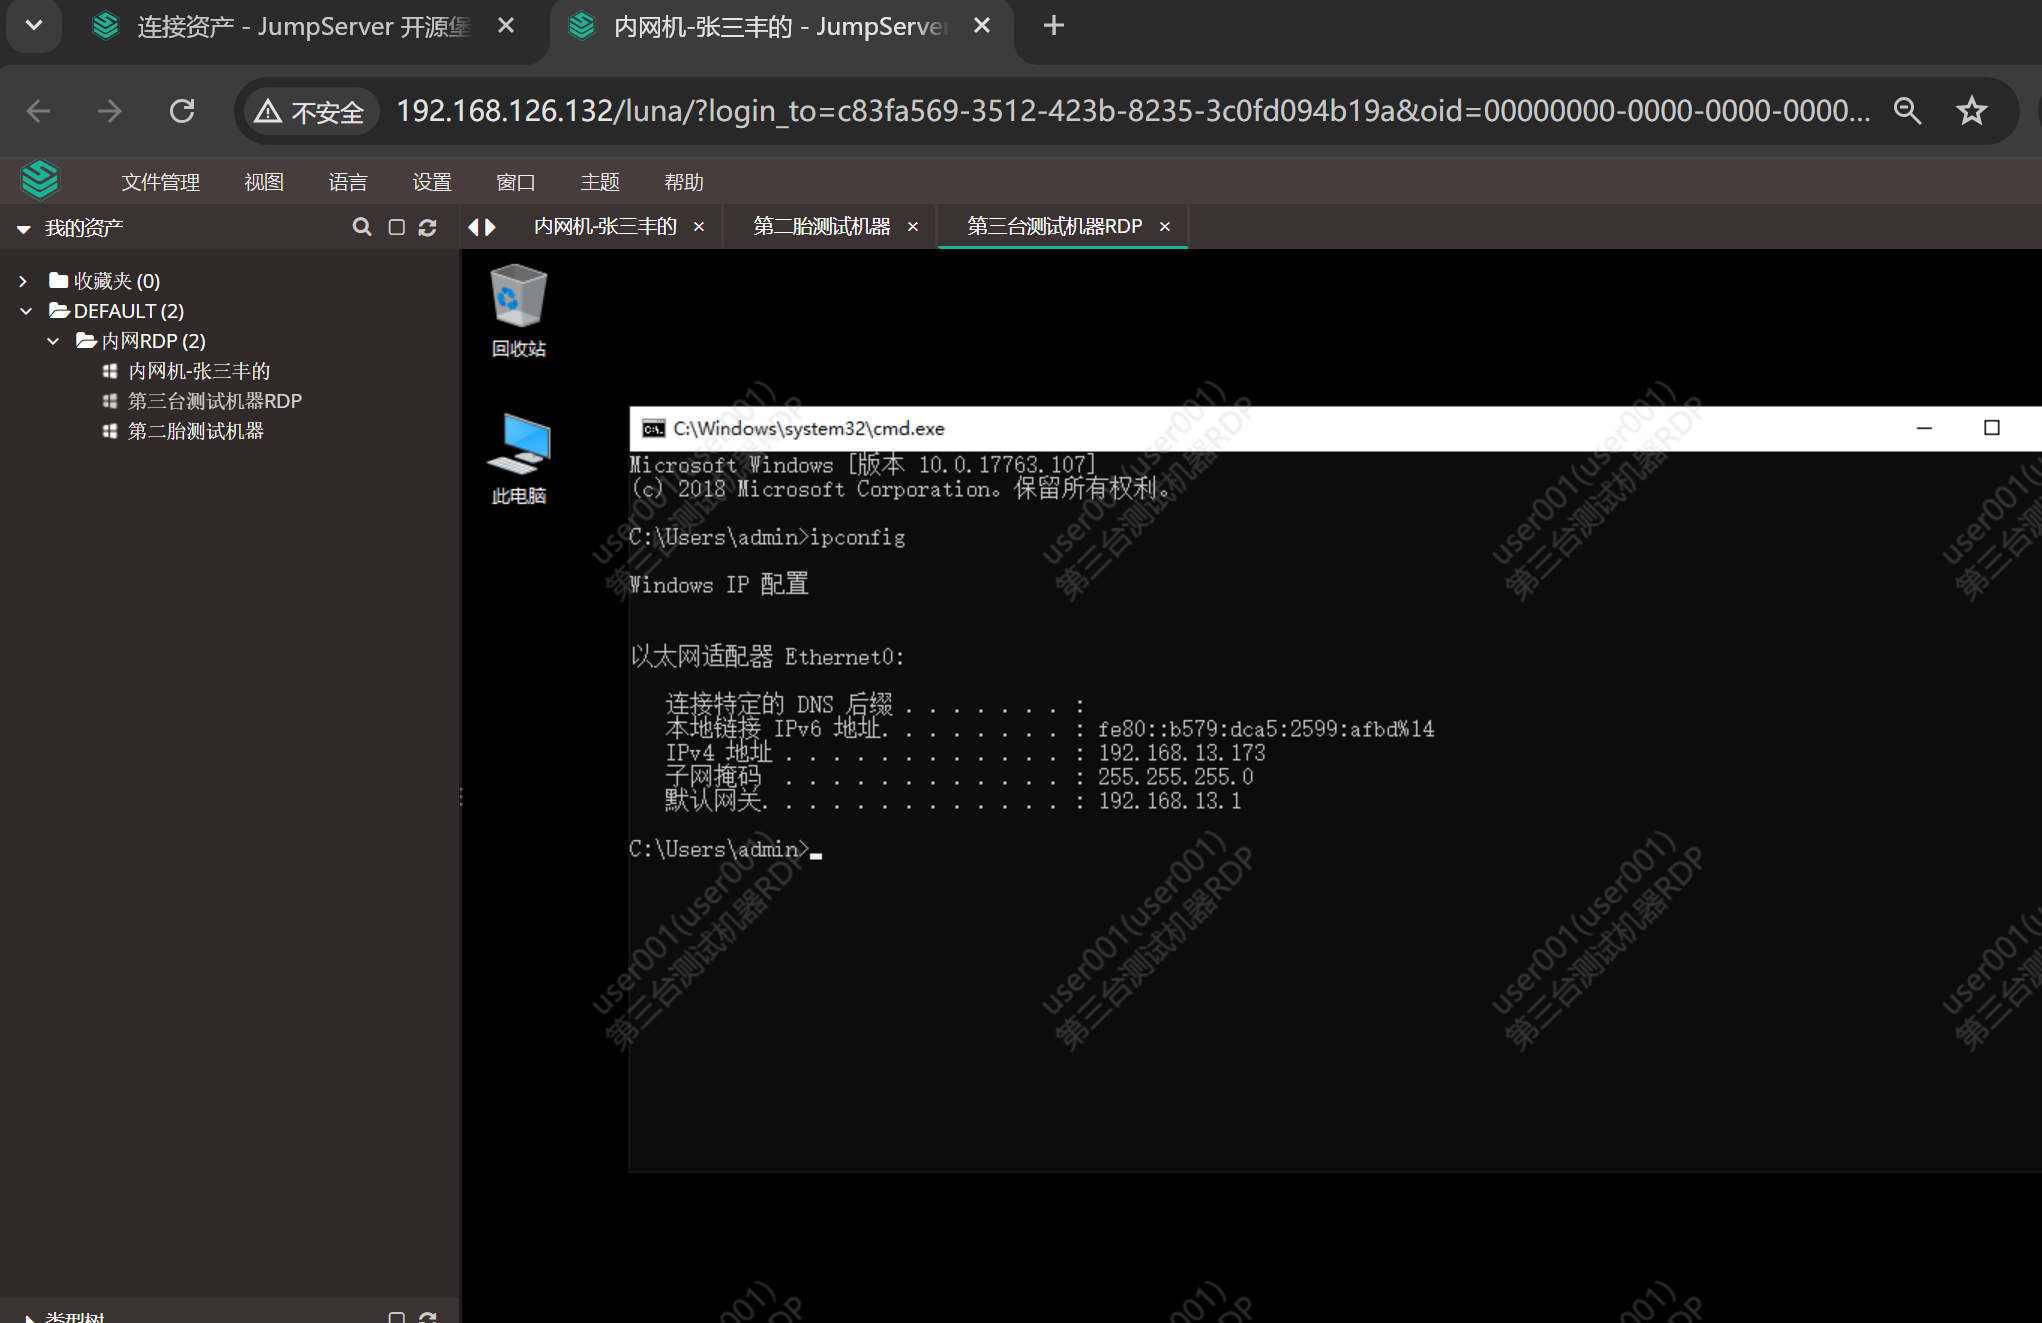Viewport: 2042px width, 1323px height.
Task: Bookmark this page with star icon
Action: click(1971, 111)
